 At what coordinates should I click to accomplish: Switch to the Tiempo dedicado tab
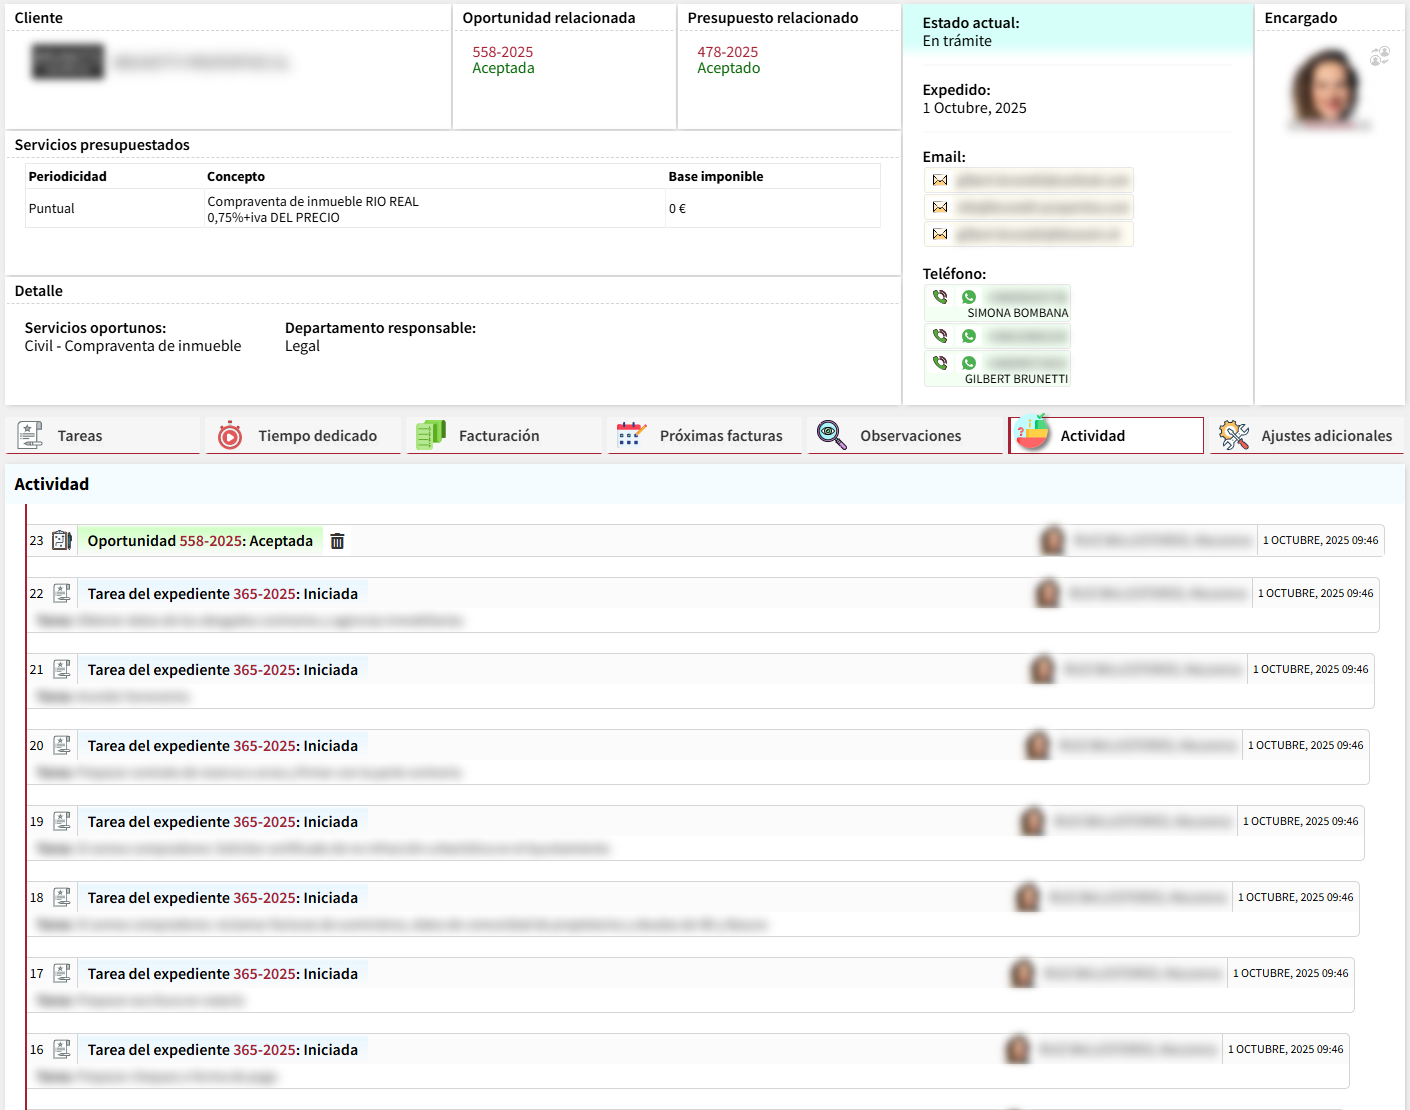click(317, 436)
